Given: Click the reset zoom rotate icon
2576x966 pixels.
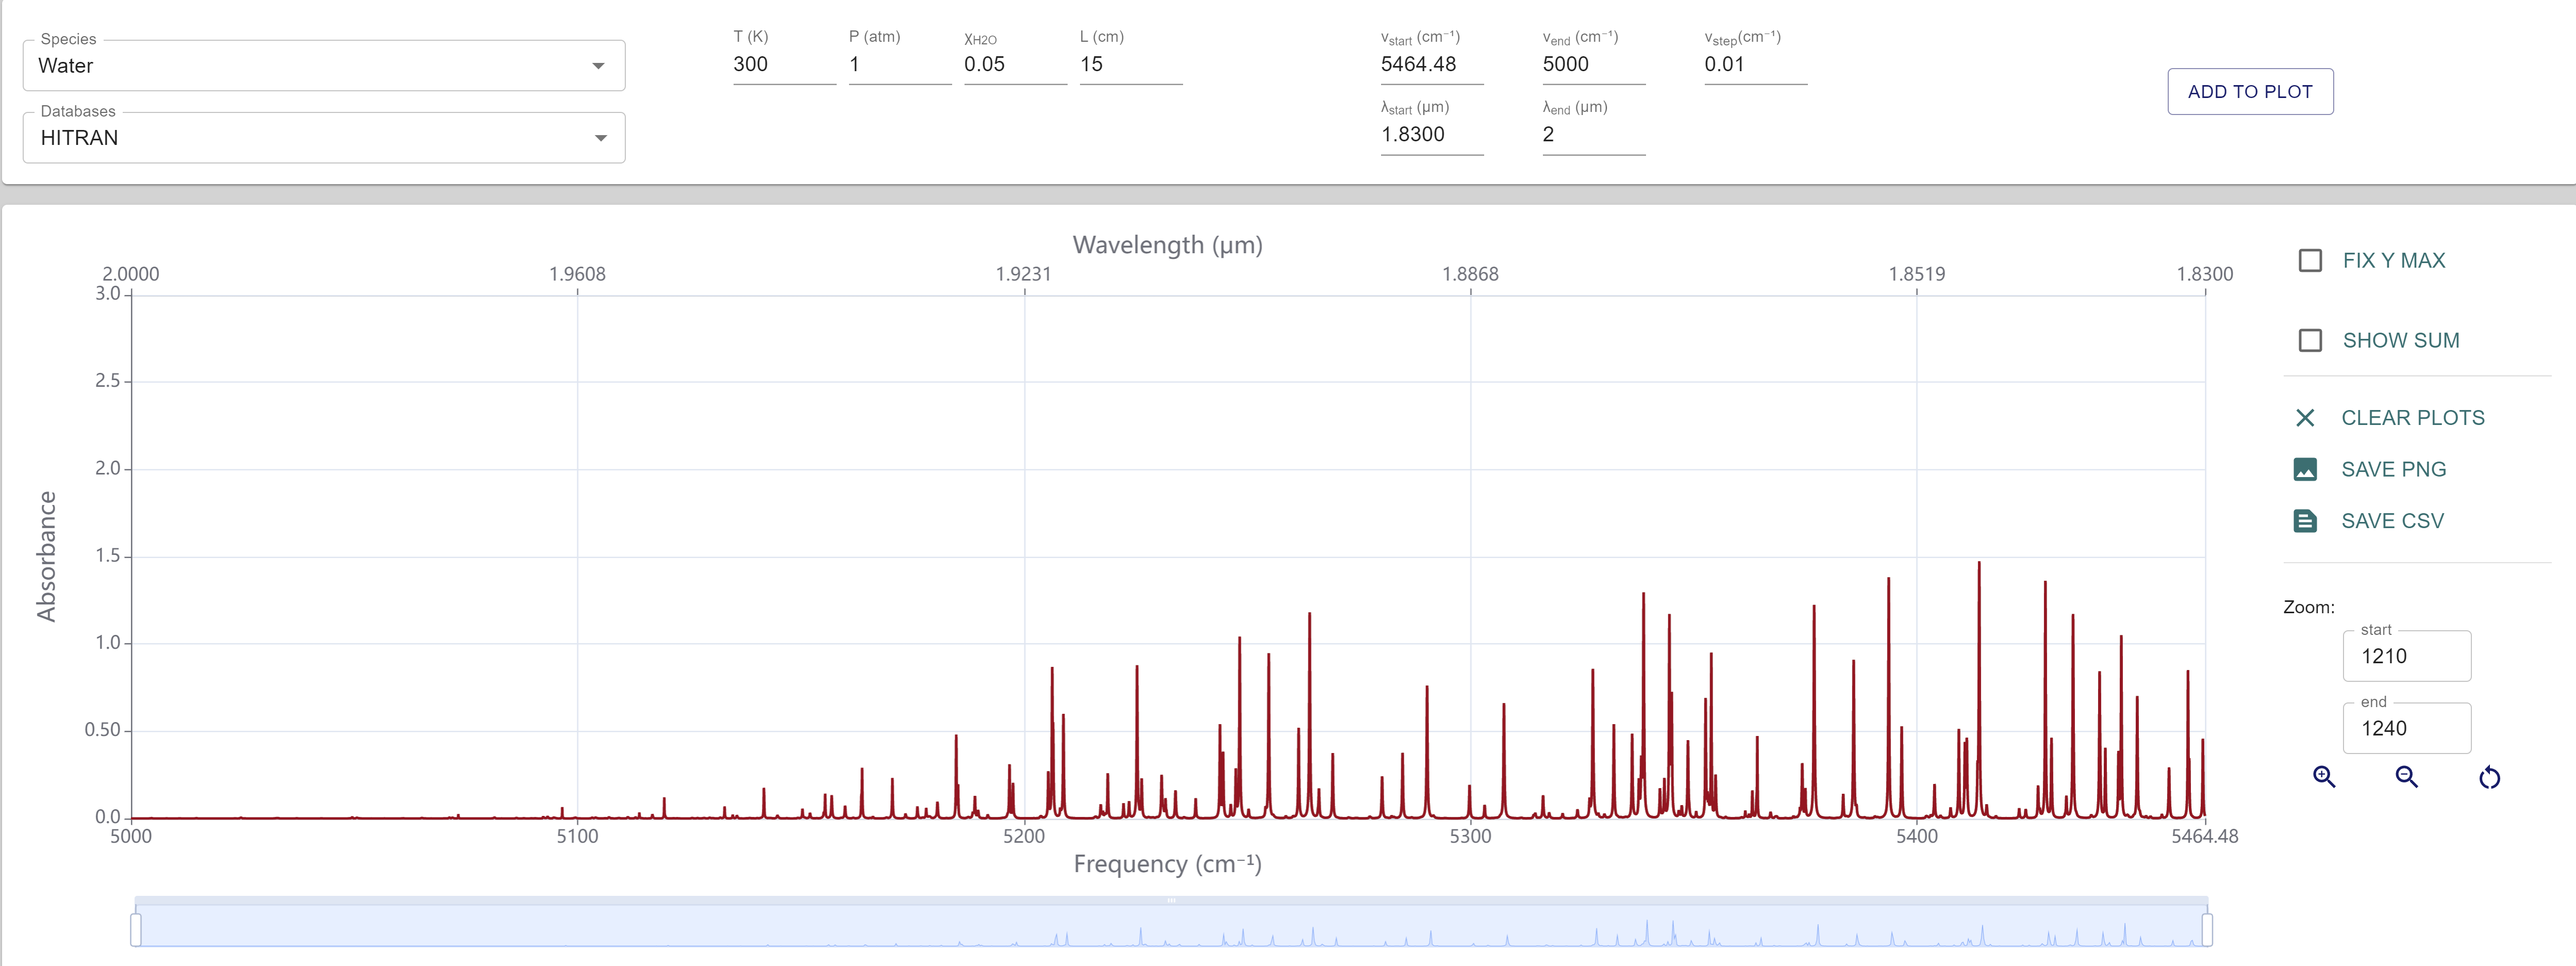Looking at the screenshot, I should tap(2489, 777).
